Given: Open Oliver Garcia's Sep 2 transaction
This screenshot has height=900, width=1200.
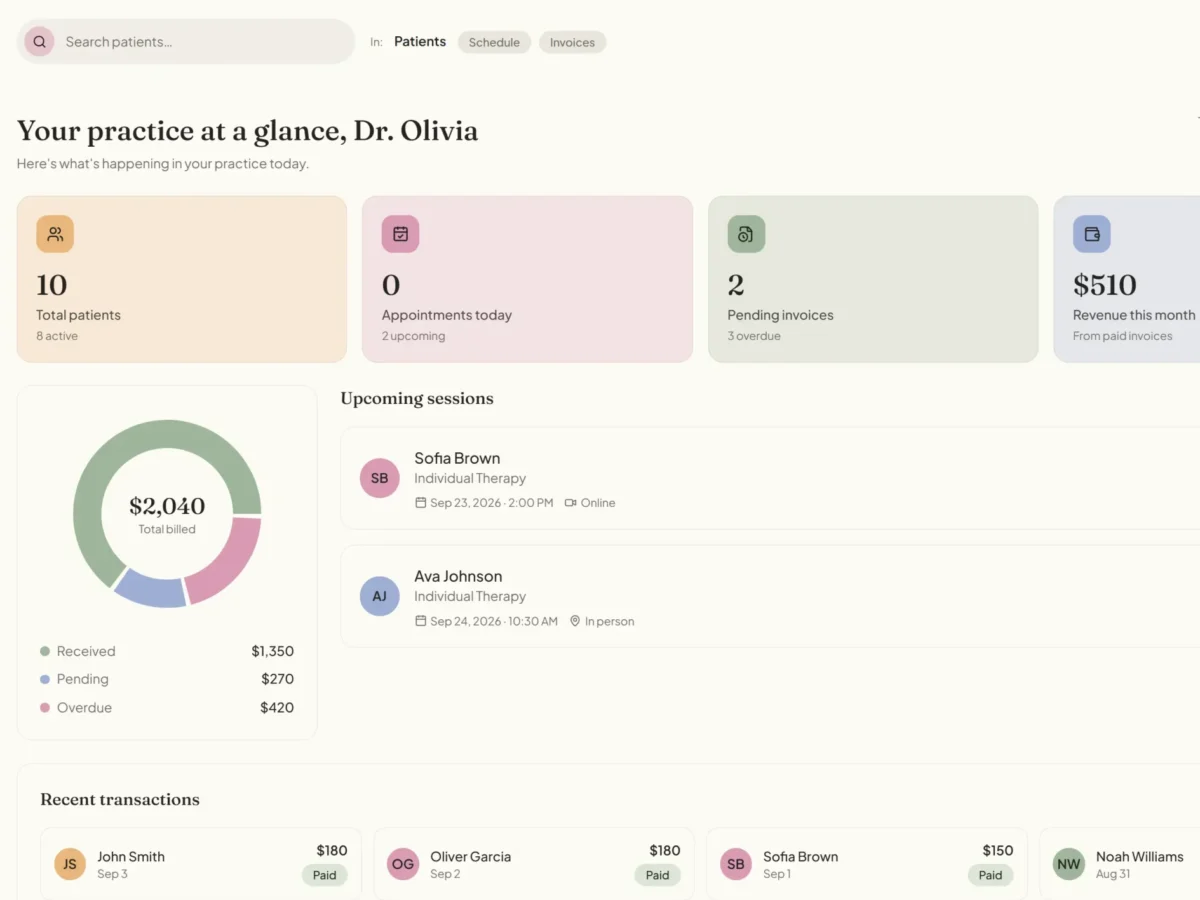Looking at the screenshot, I should point(534,864).
